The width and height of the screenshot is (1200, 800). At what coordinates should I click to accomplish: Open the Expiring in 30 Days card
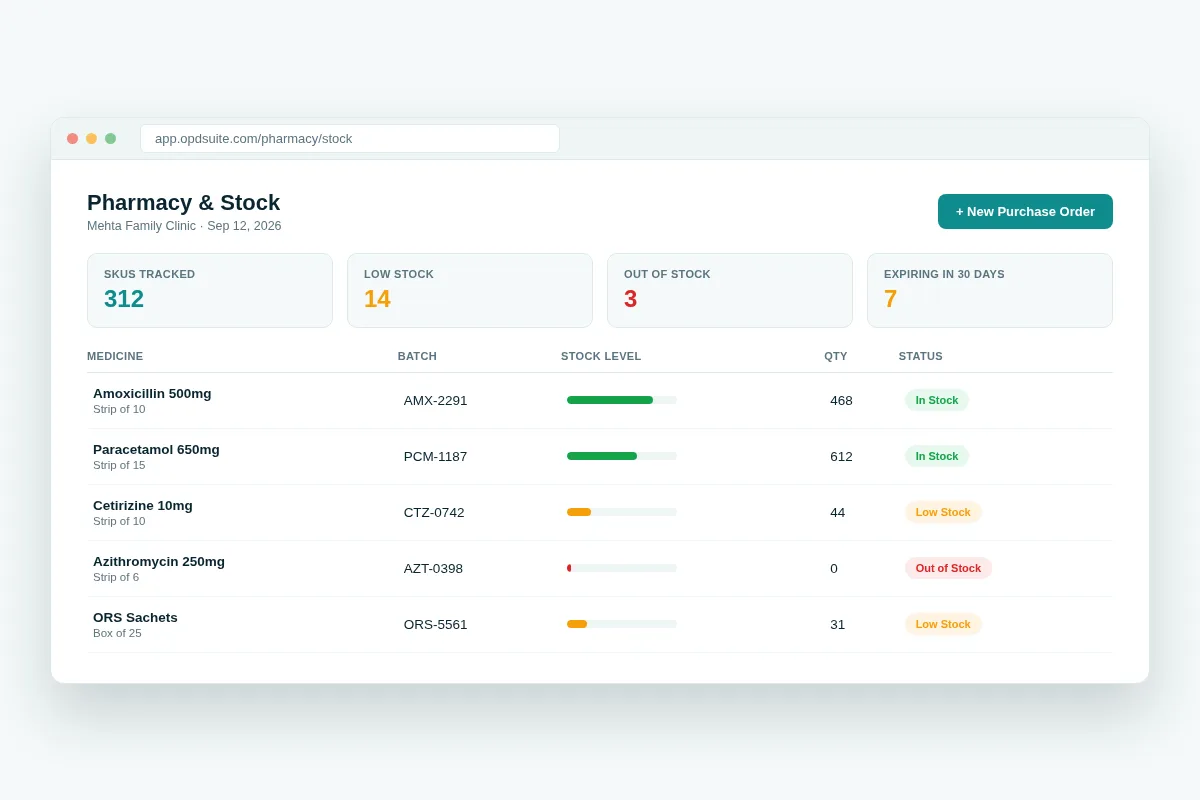990,290
